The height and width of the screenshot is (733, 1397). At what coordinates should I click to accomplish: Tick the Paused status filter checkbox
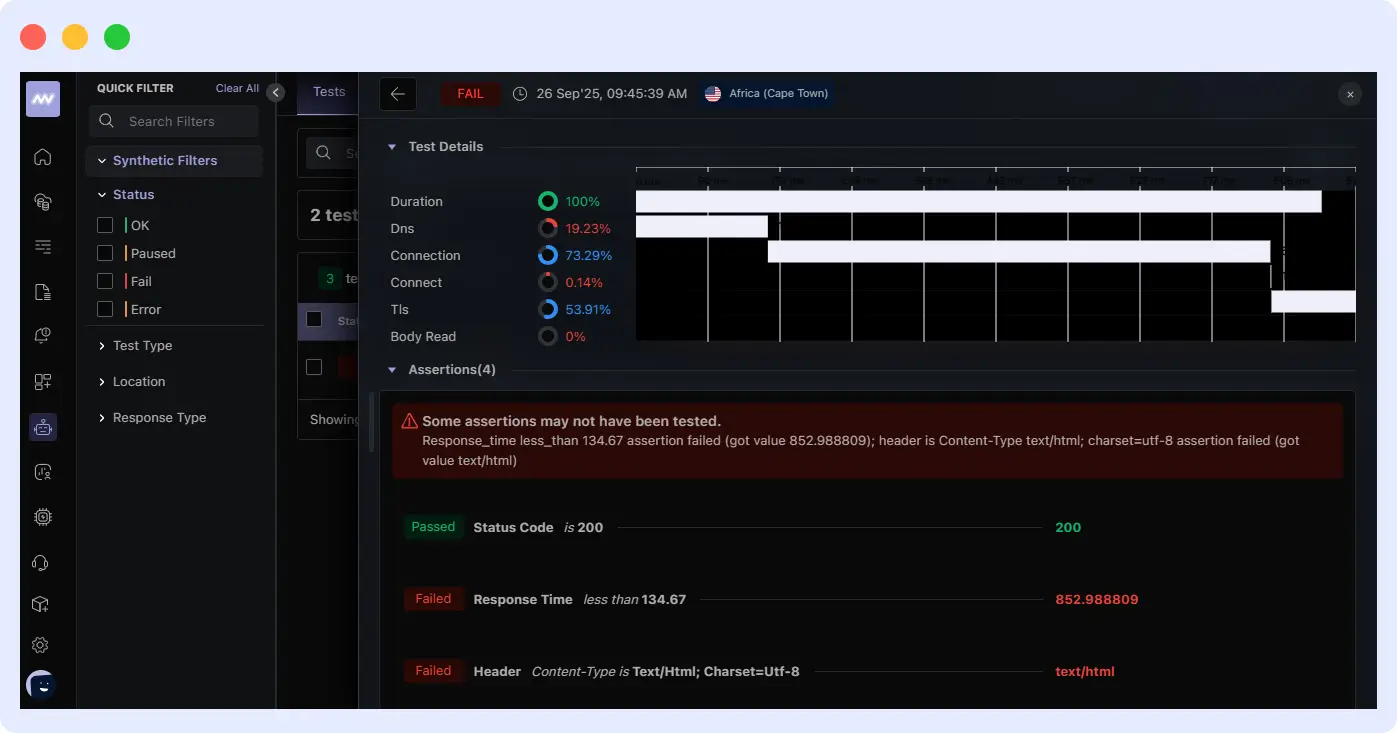105,253
